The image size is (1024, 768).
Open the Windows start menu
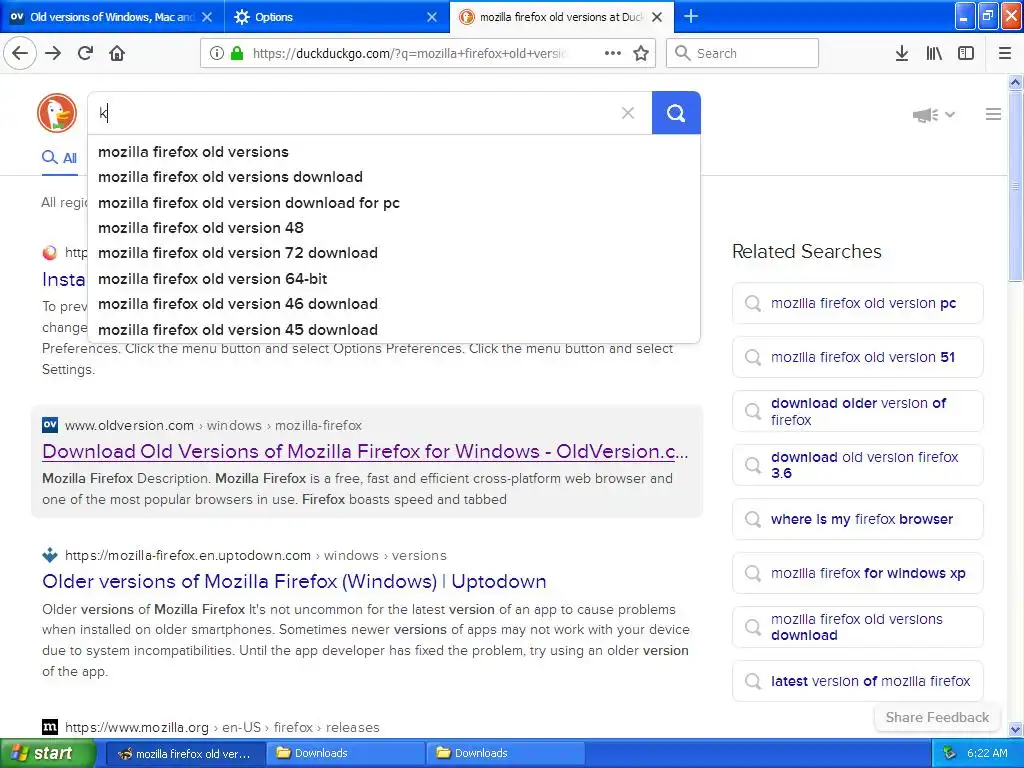(47, 753)
